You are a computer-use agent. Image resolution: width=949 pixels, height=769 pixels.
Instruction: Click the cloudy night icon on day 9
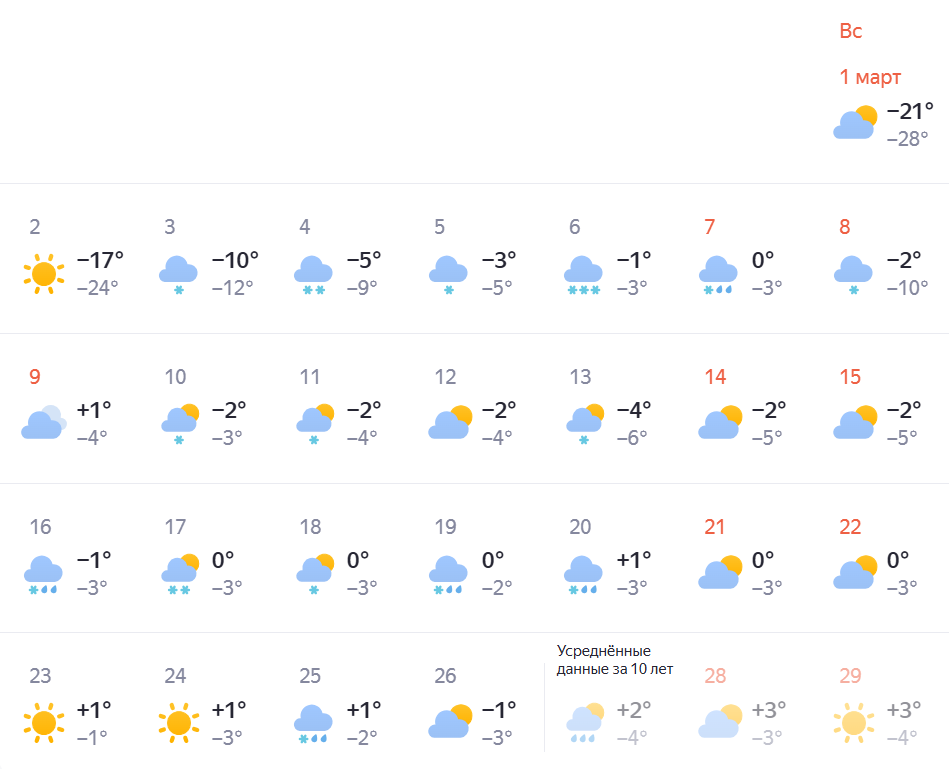43,422
